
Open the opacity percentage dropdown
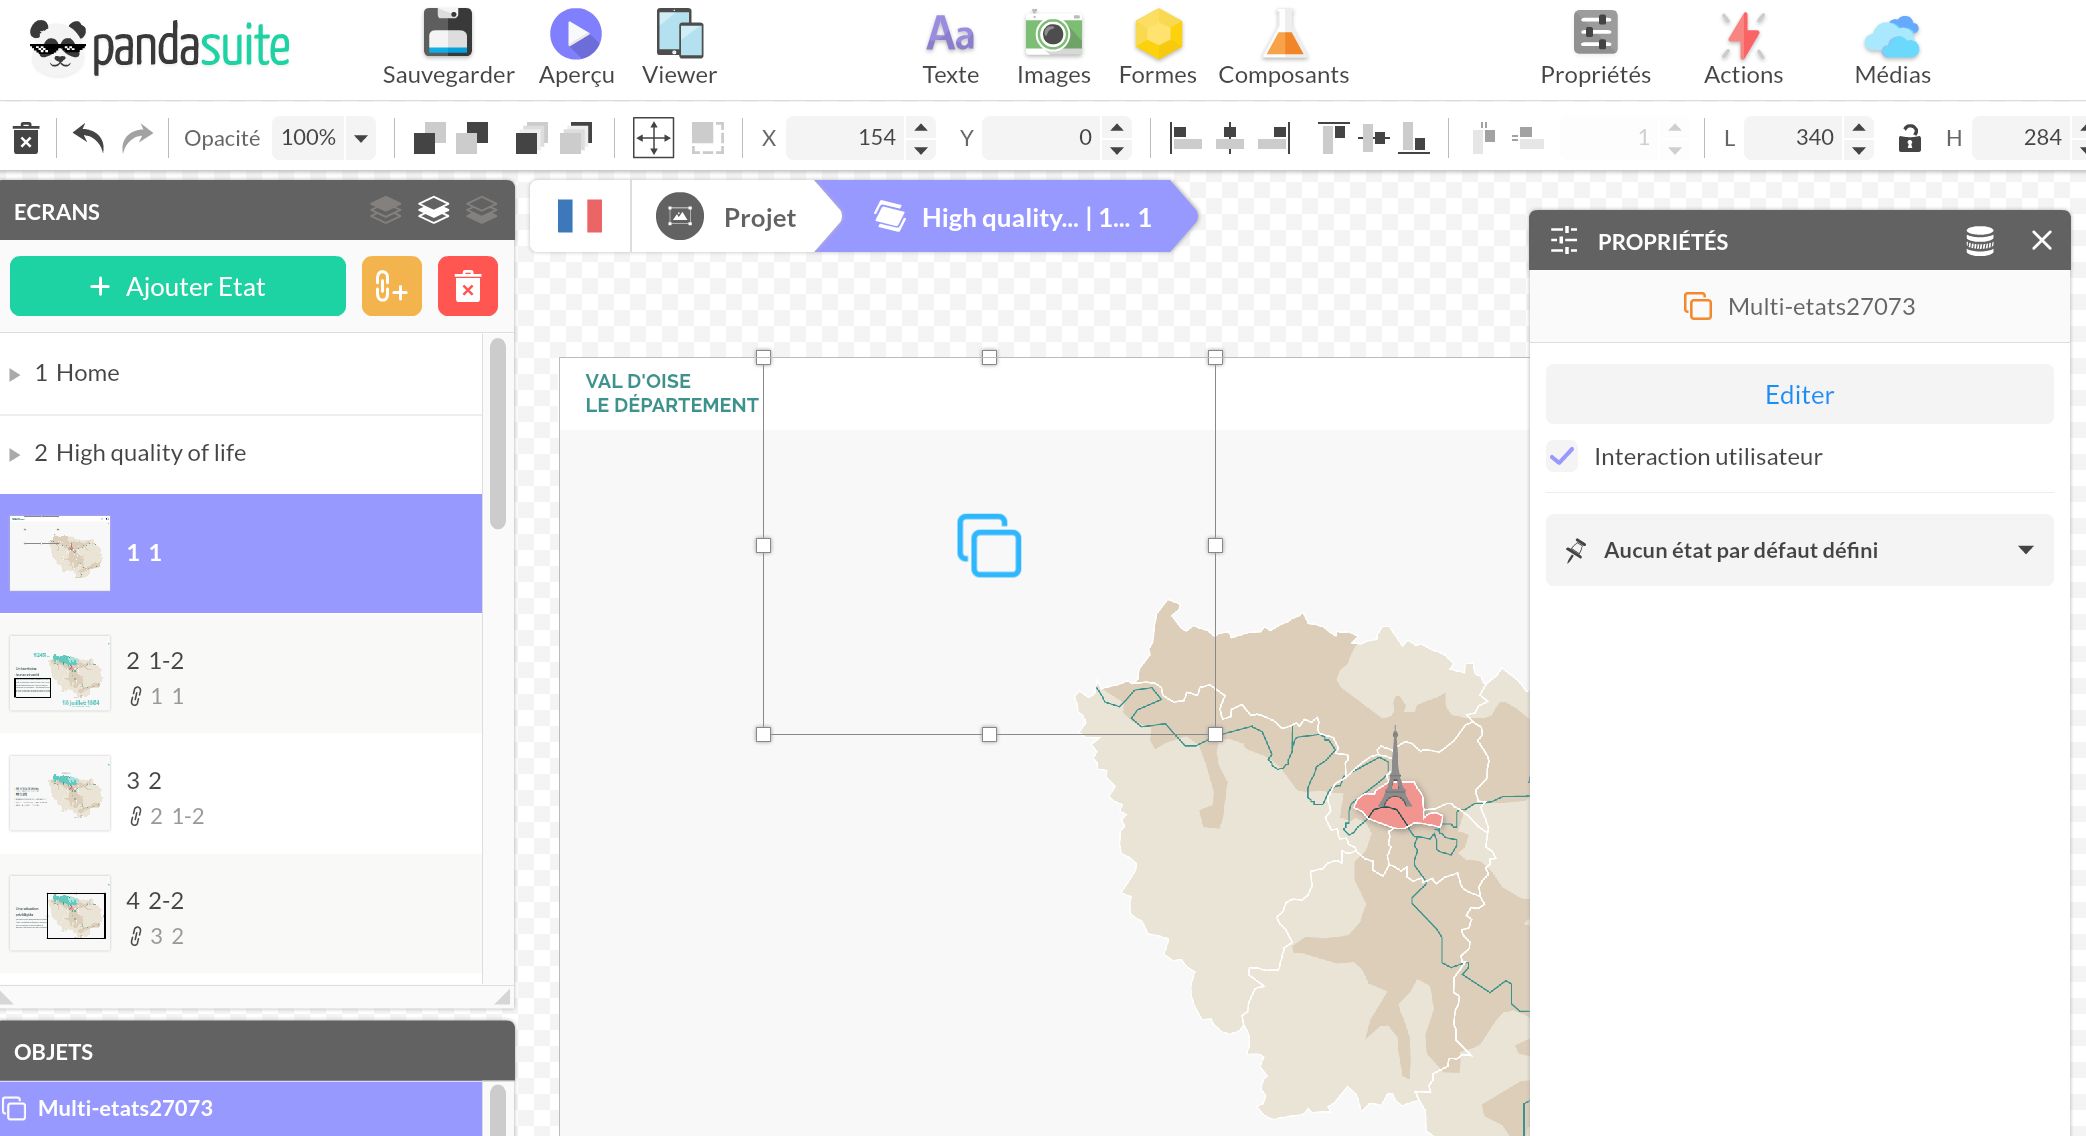pos(361,138)
